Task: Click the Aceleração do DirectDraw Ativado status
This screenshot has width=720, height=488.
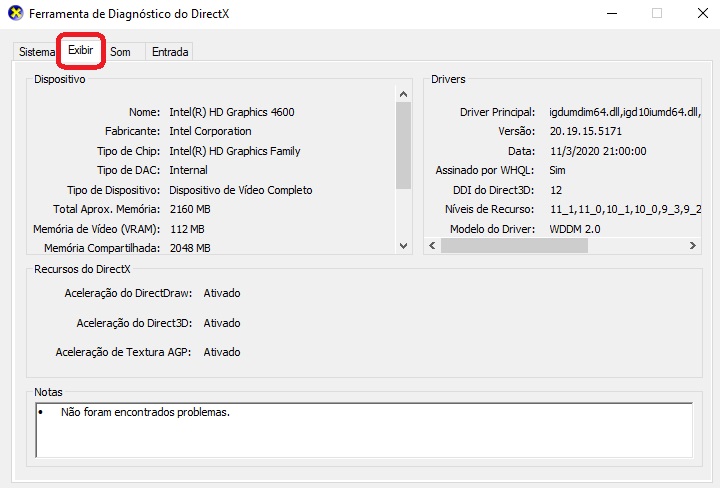Action: tap(221, 293)
